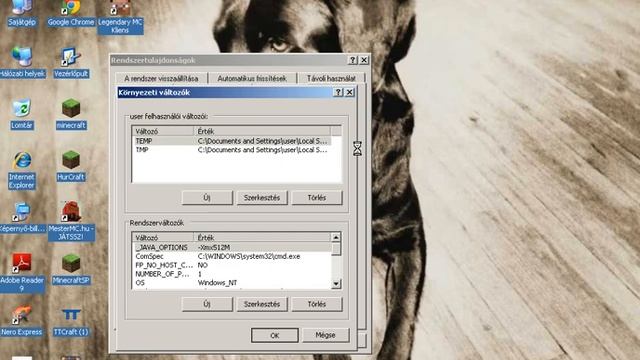Select the NUMBER_OF_P... variable row
Screen dimensions: 640x360
(x=232, y=274)
